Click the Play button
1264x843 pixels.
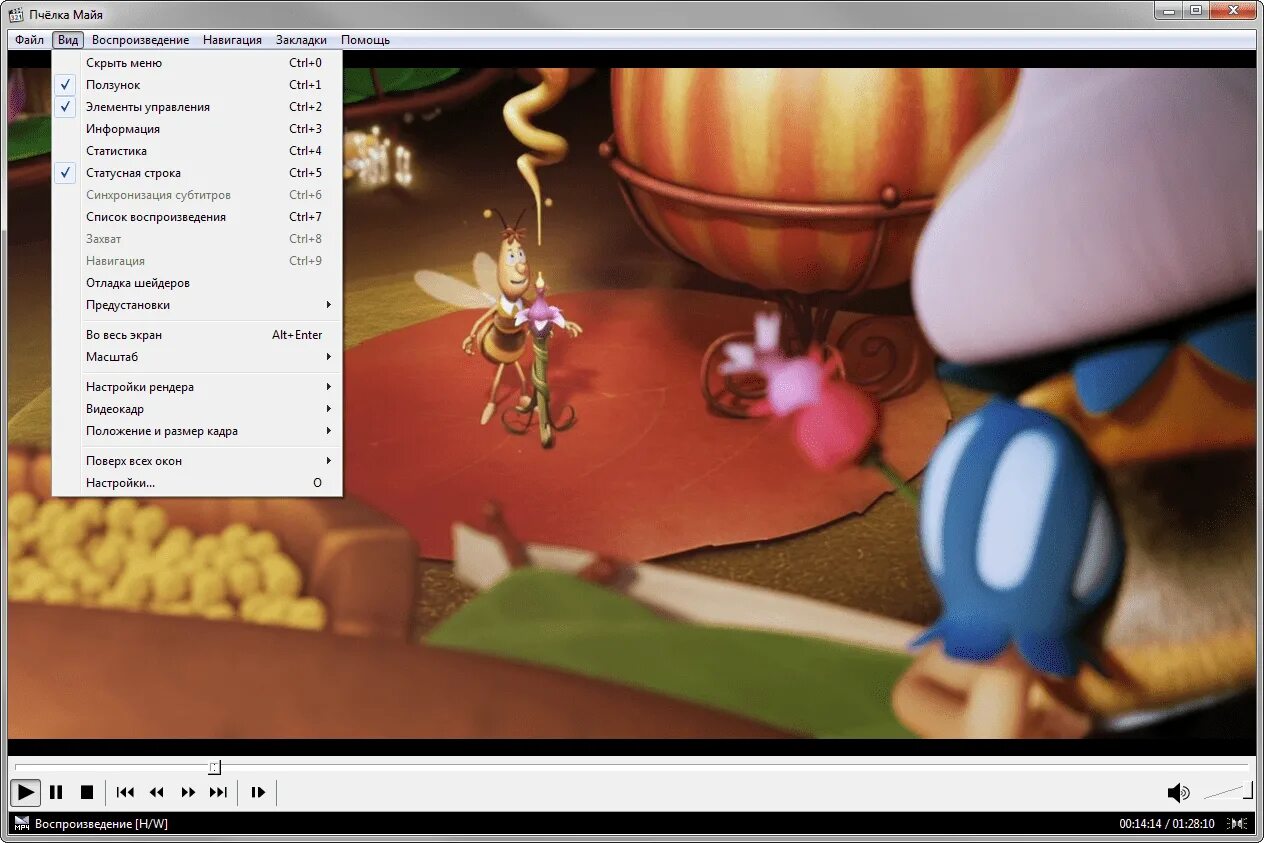(26, 792)
